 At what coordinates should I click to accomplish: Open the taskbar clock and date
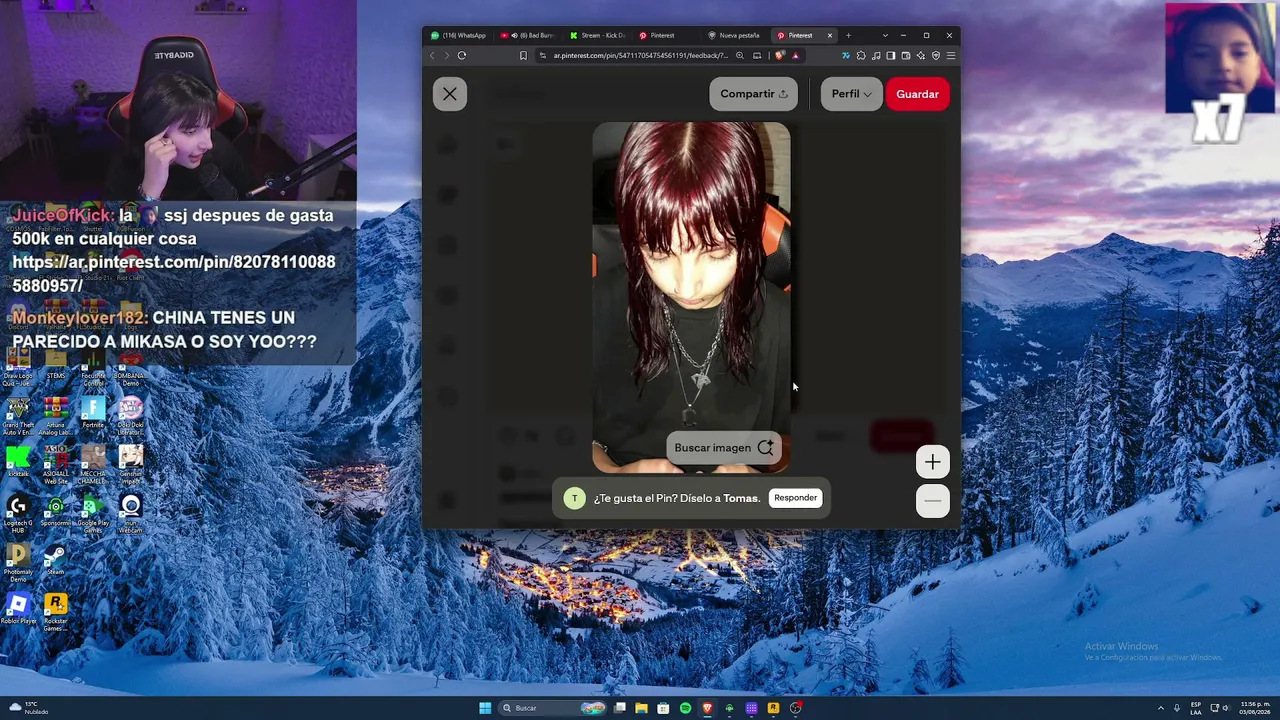pos(1255,708)
